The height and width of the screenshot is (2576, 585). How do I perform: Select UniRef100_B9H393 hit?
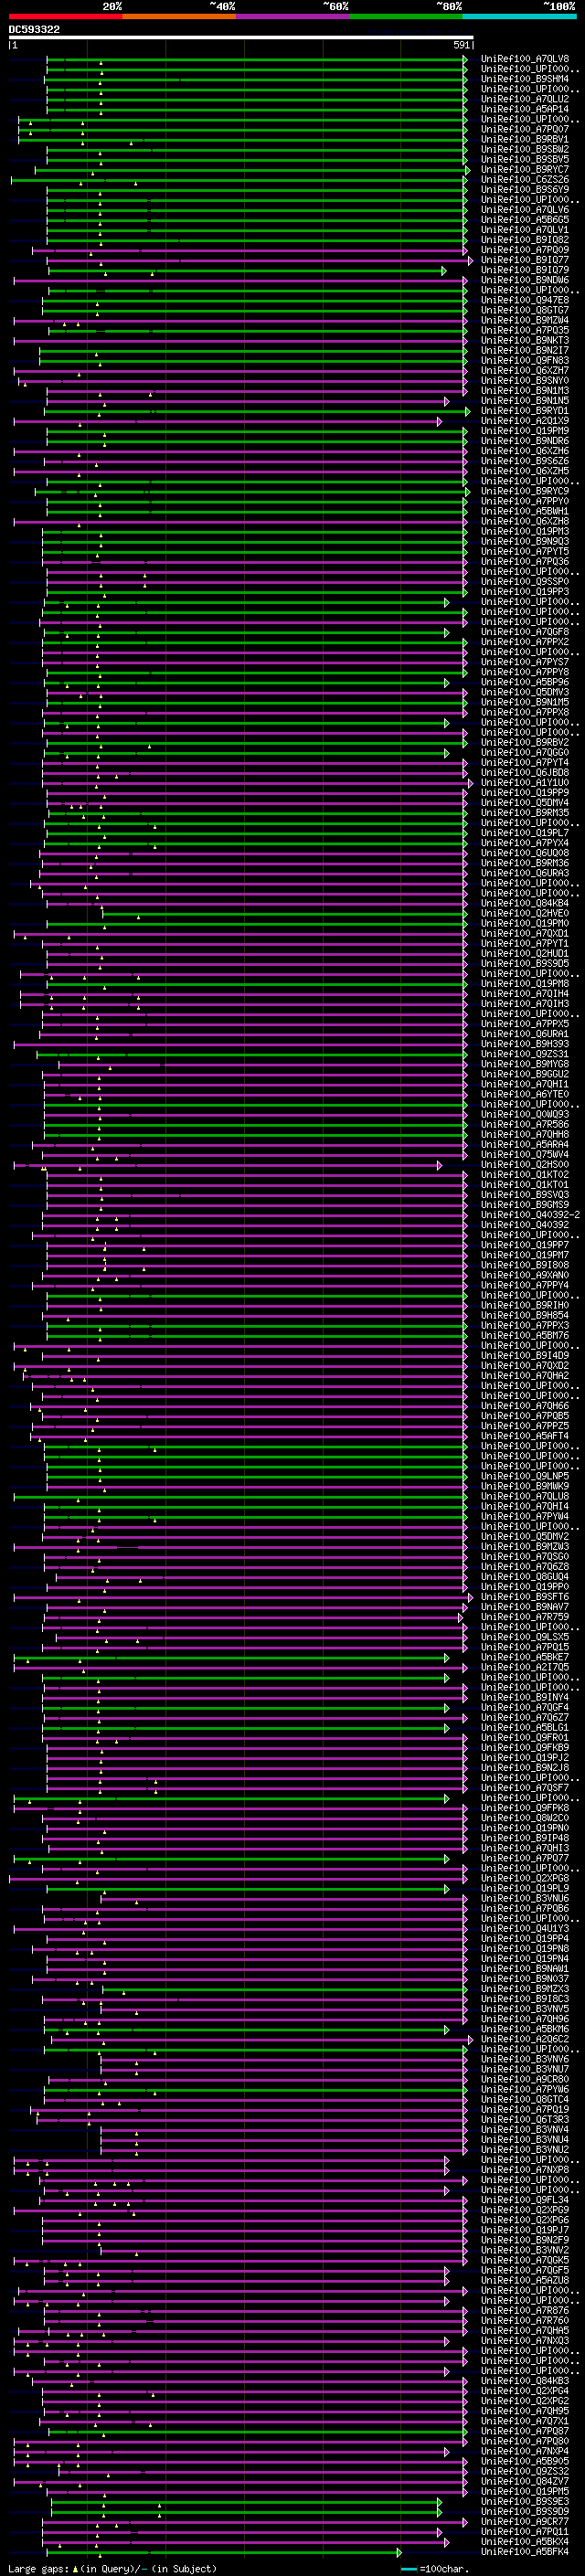point(525,1044)
